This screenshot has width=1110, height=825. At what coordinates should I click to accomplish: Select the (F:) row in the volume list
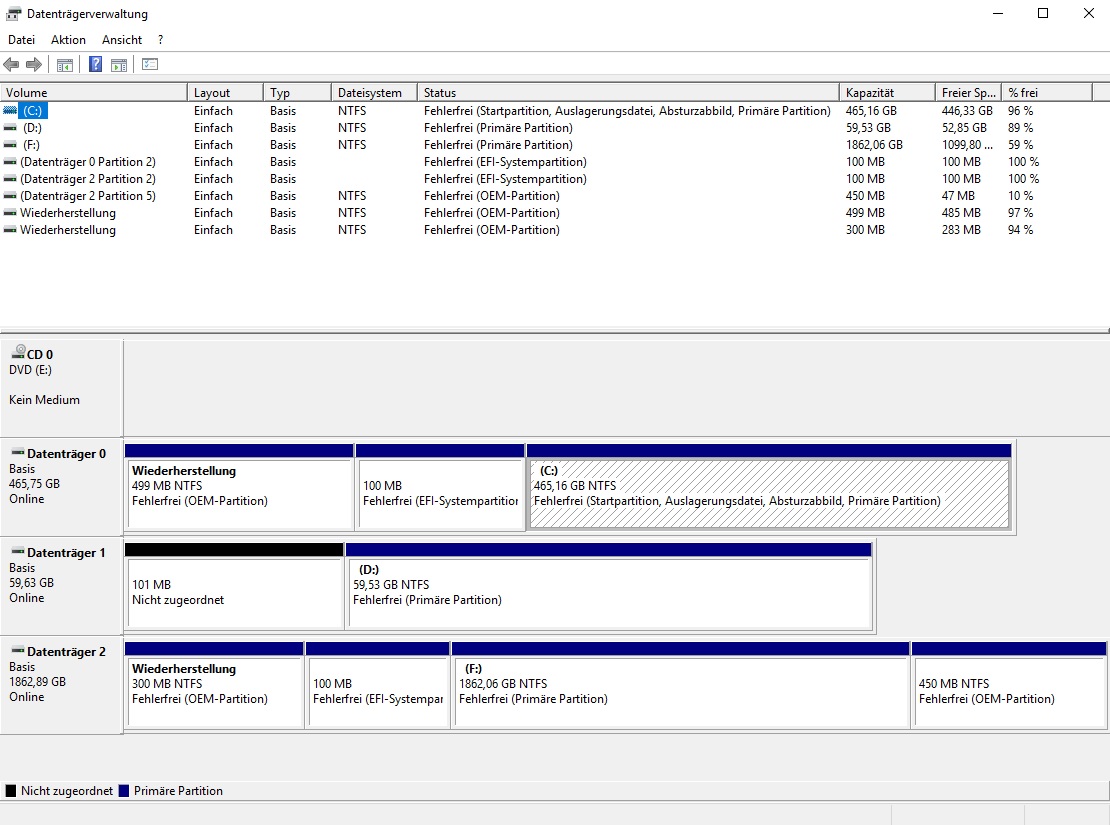tap(554, 144)
